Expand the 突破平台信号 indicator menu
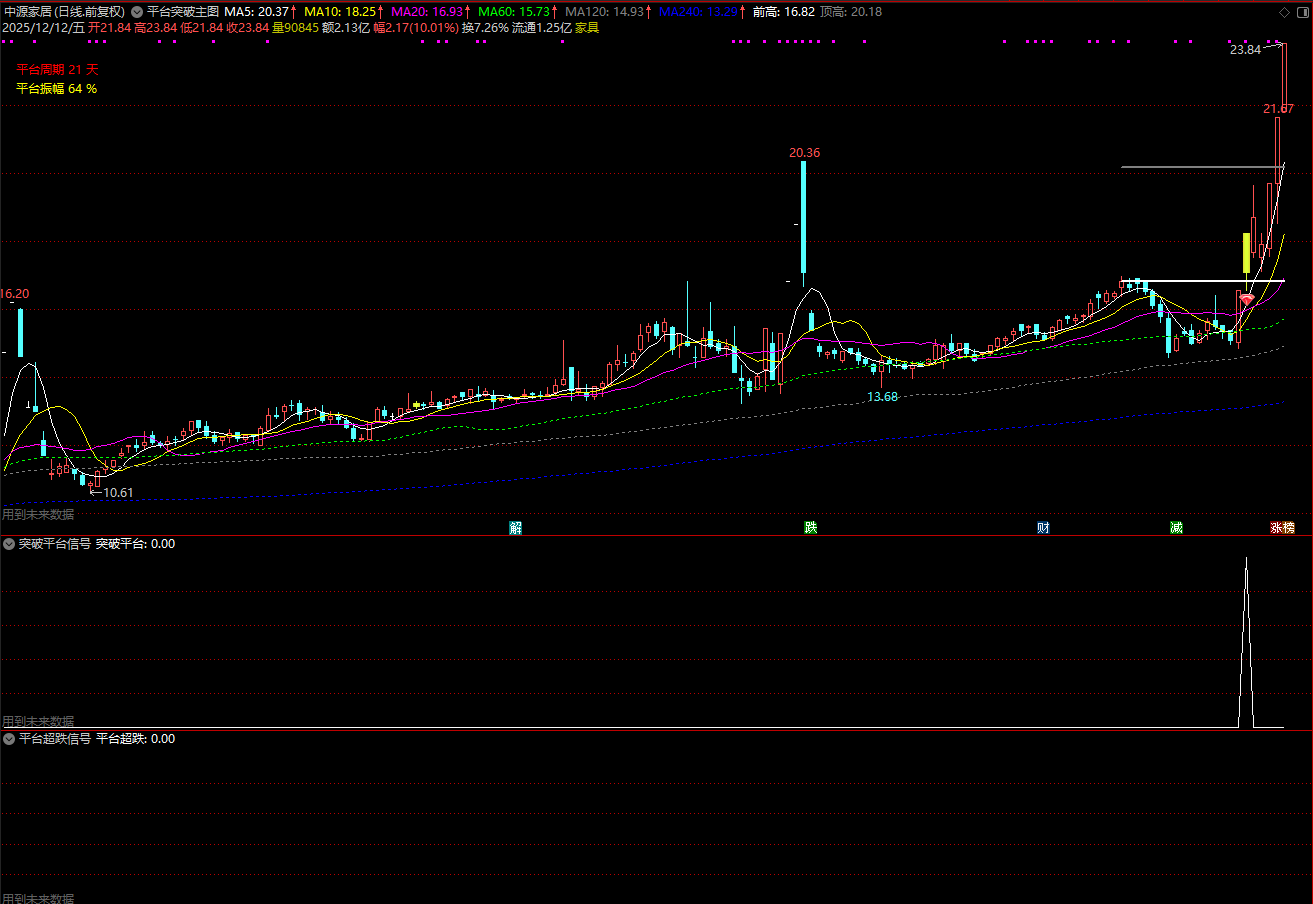Screen dimensions: 1313x904 tap(9, 544)
